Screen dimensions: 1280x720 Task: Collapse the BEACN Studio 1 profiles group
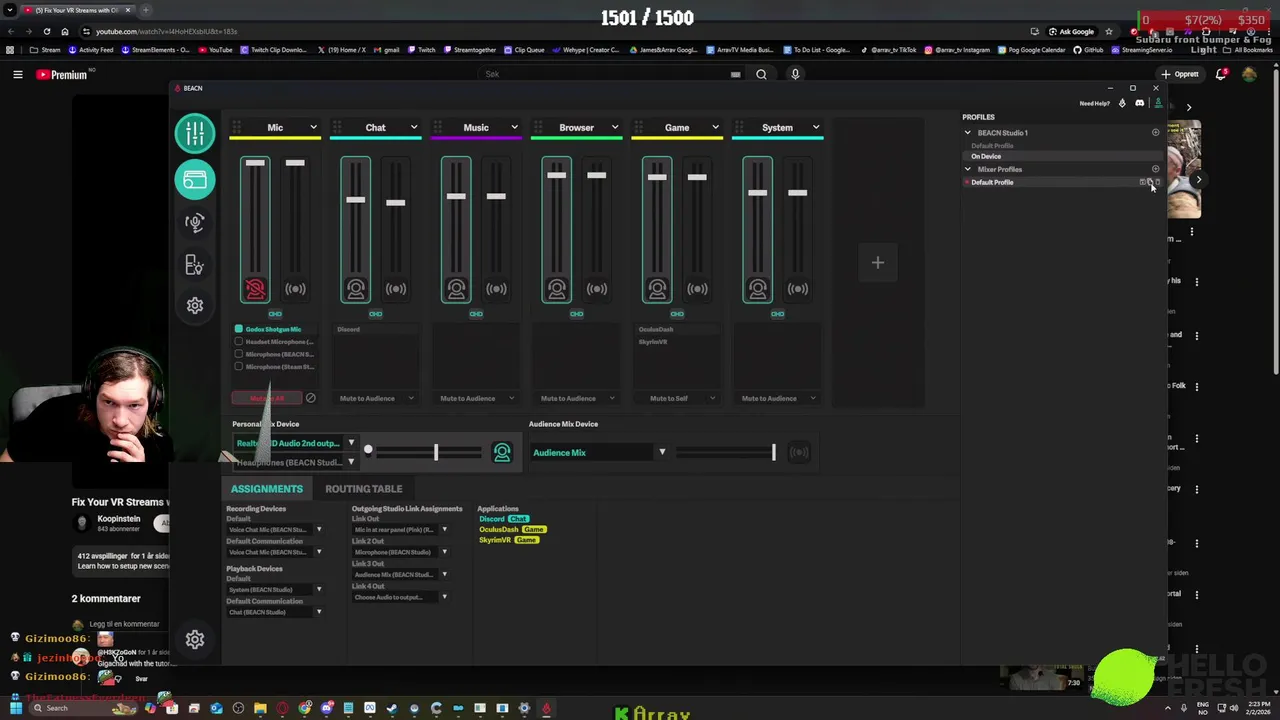point(967,133)
